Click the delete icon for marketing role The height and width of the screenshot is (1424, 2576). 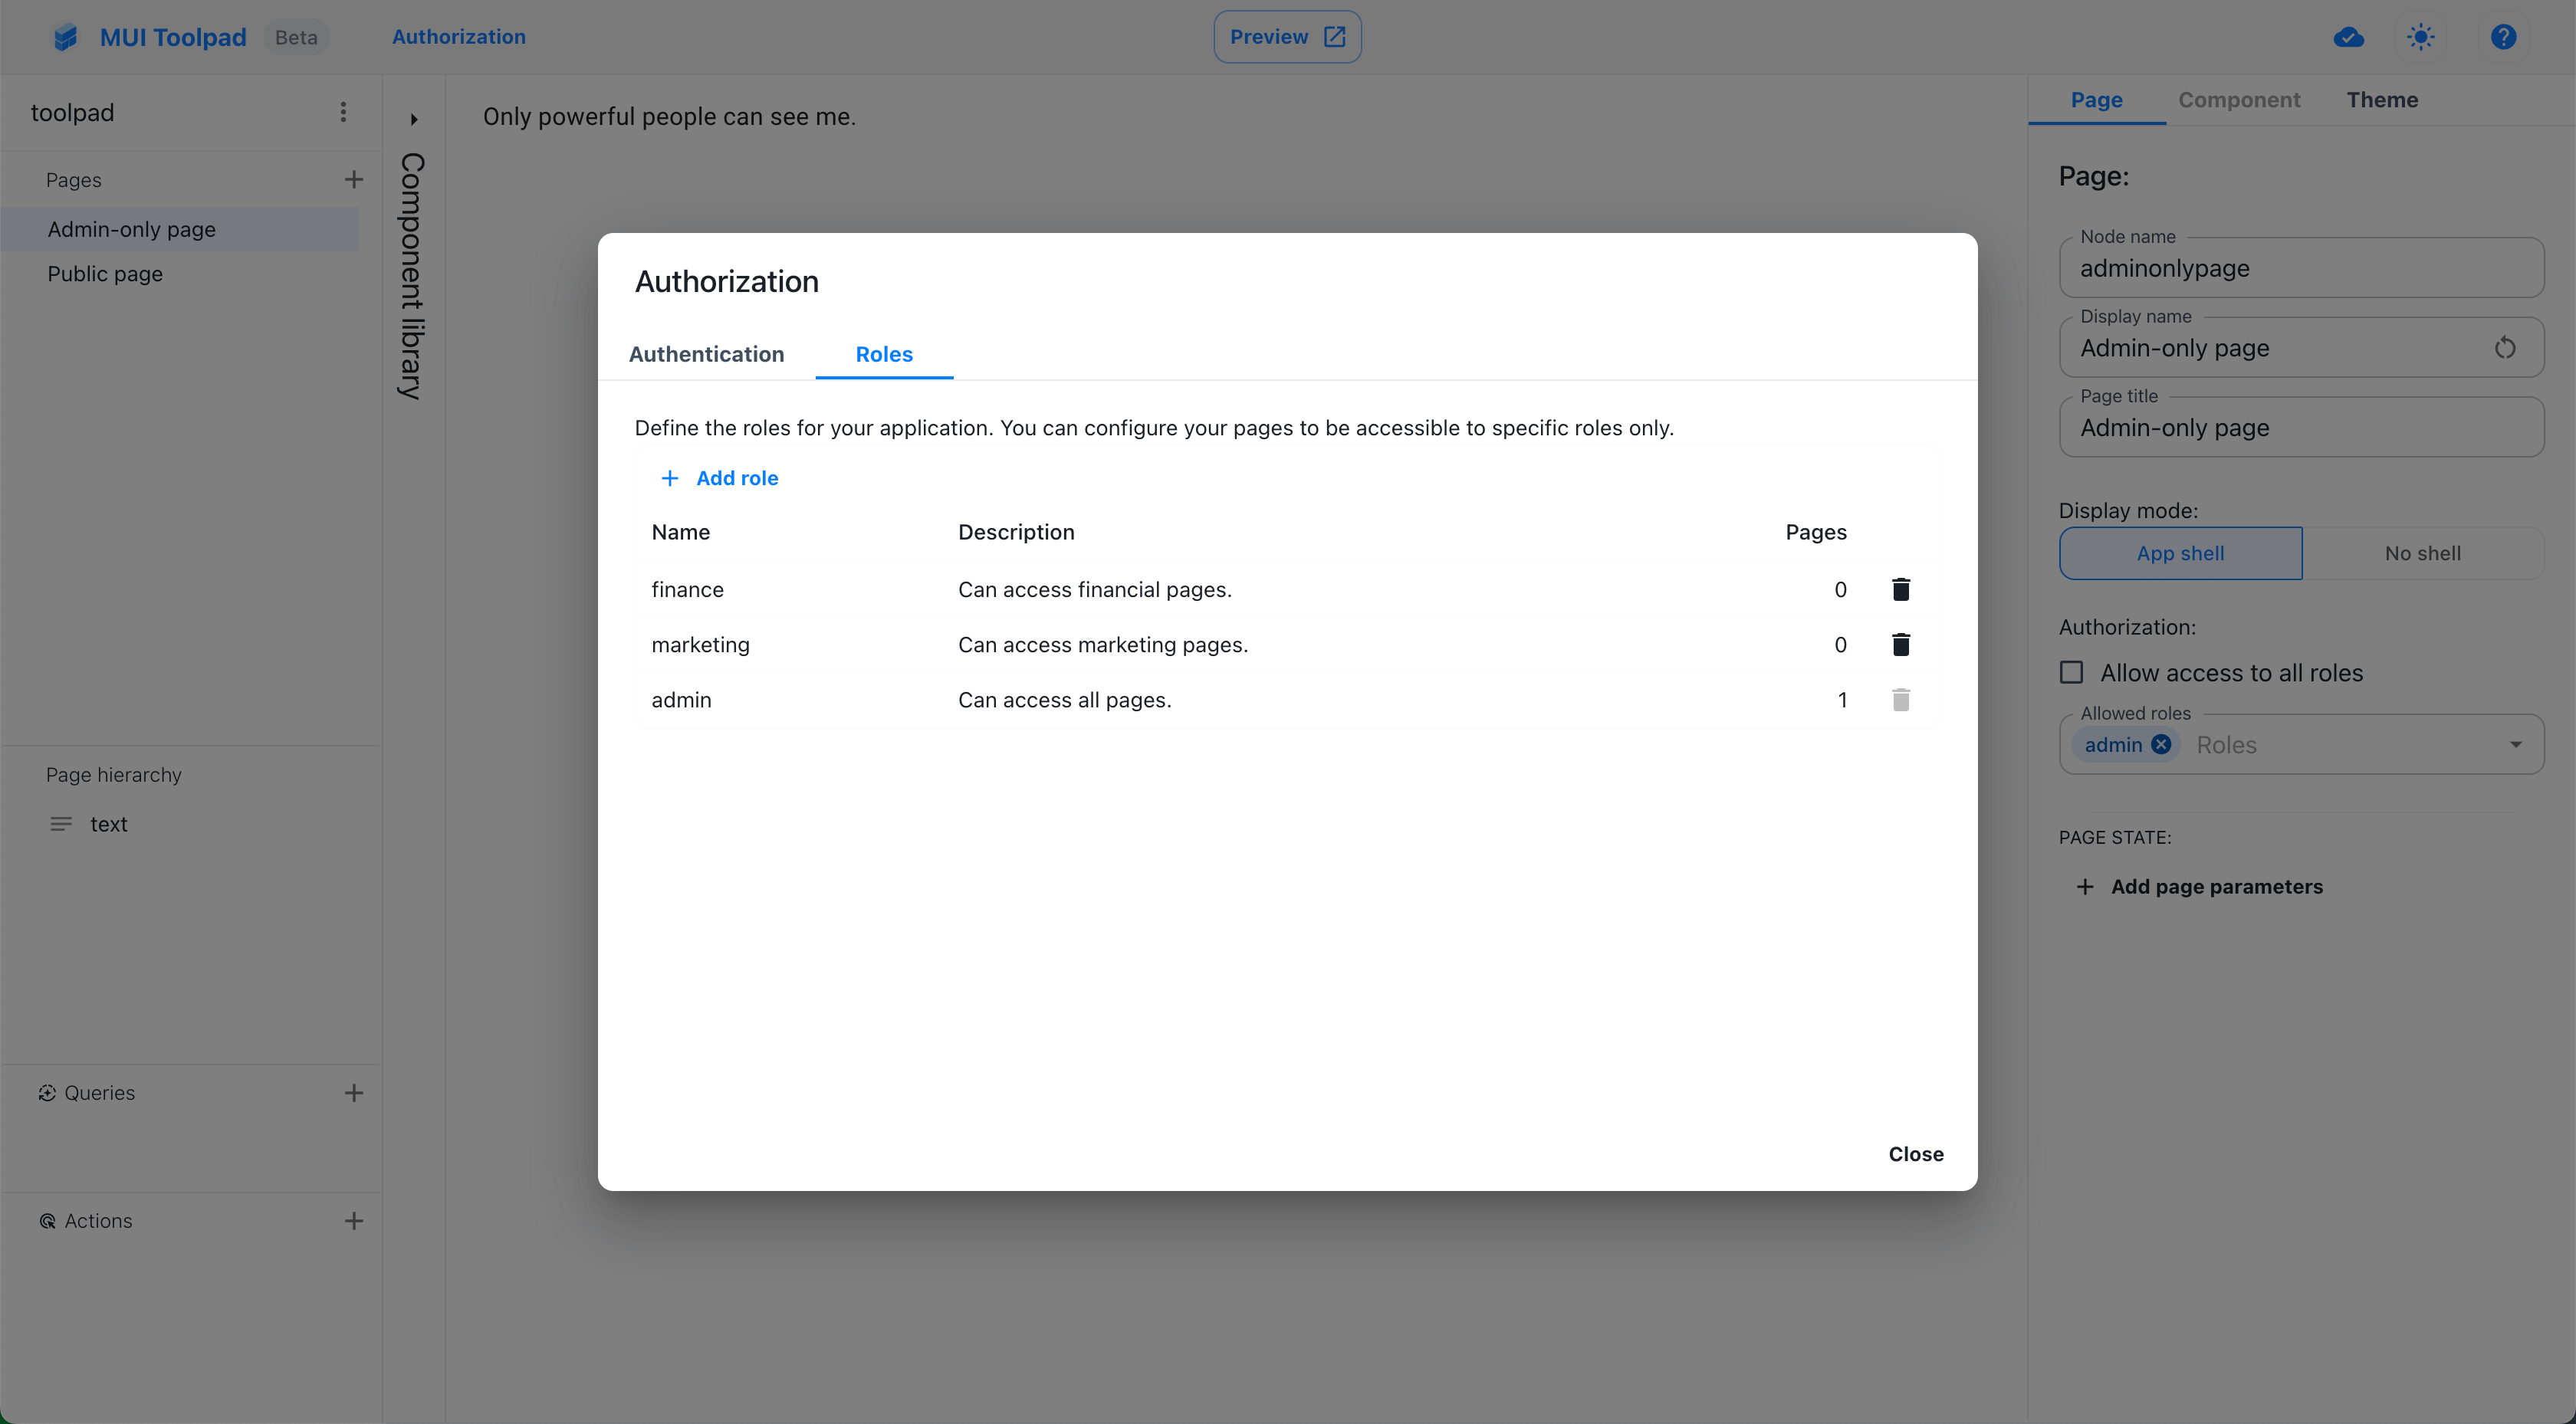1901,644
